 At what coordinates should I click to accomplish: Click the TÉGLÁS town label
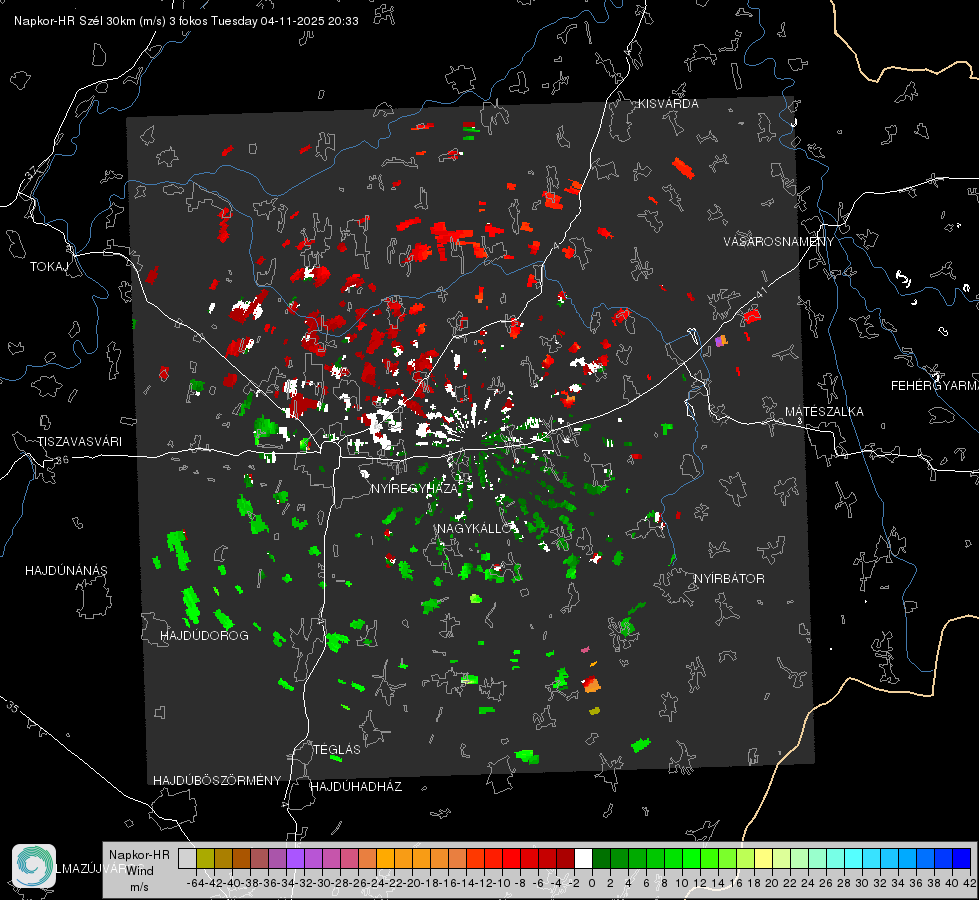tap(337, 750)
